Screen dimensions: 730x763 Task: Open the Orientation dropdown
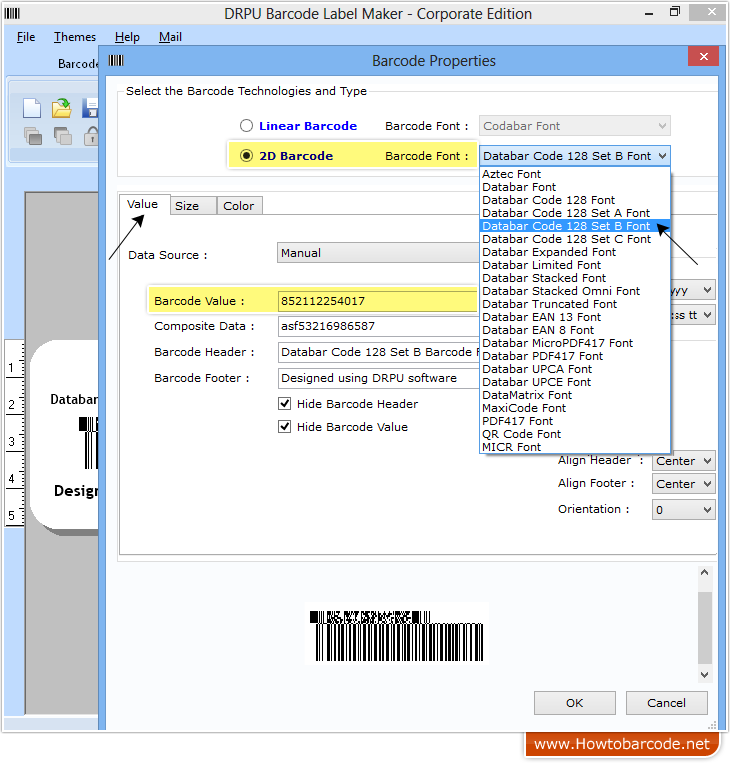[683, 509]
